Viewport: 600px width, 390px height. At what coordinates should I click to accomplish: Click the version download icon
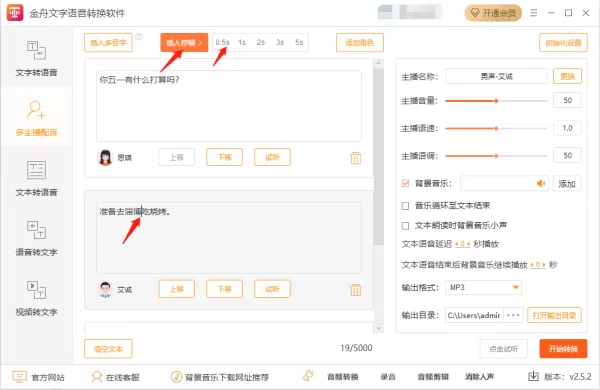(x=533, y=377)
